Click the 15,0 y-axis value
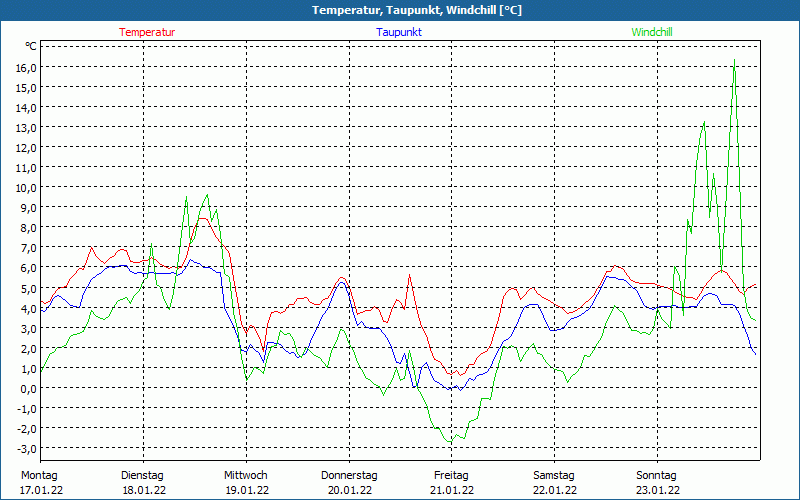This screenshot has height=500, width=800. (x=26, y=87)
